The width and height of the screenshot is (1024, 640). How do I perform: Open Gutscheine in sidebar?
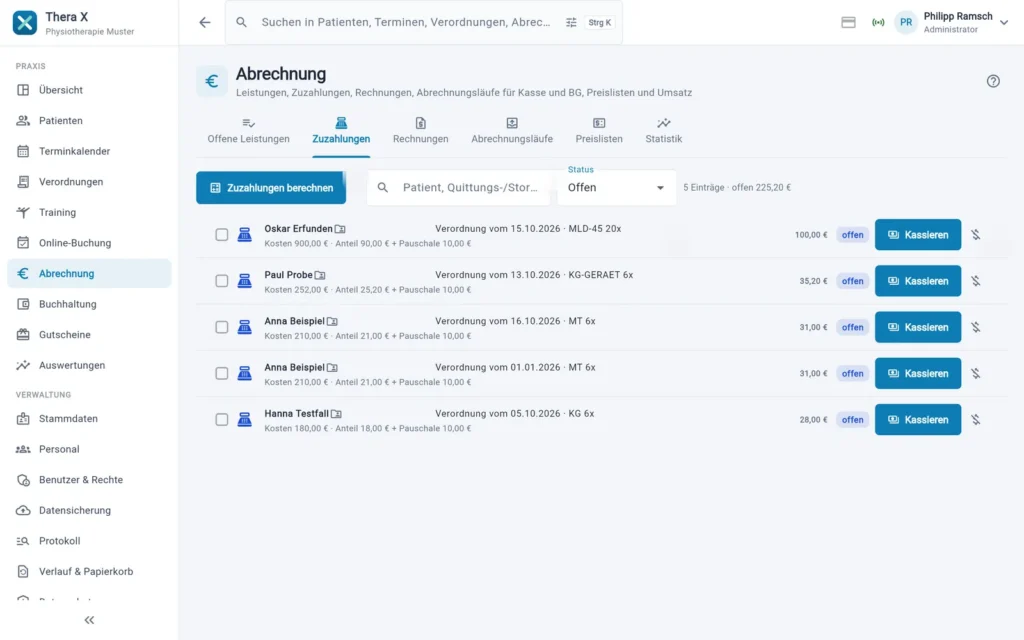[x=89, y=334]
